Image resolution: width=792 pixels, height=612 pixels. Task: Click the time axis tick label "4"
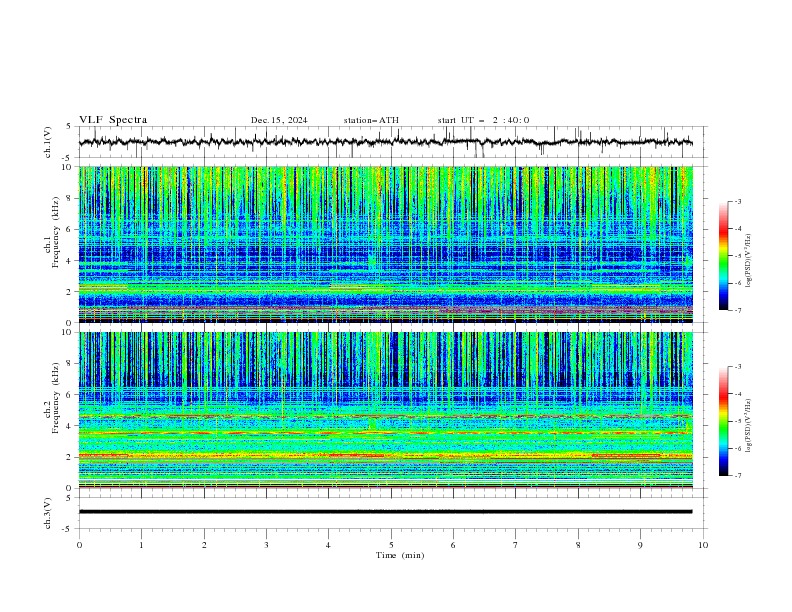click(328, 545)
